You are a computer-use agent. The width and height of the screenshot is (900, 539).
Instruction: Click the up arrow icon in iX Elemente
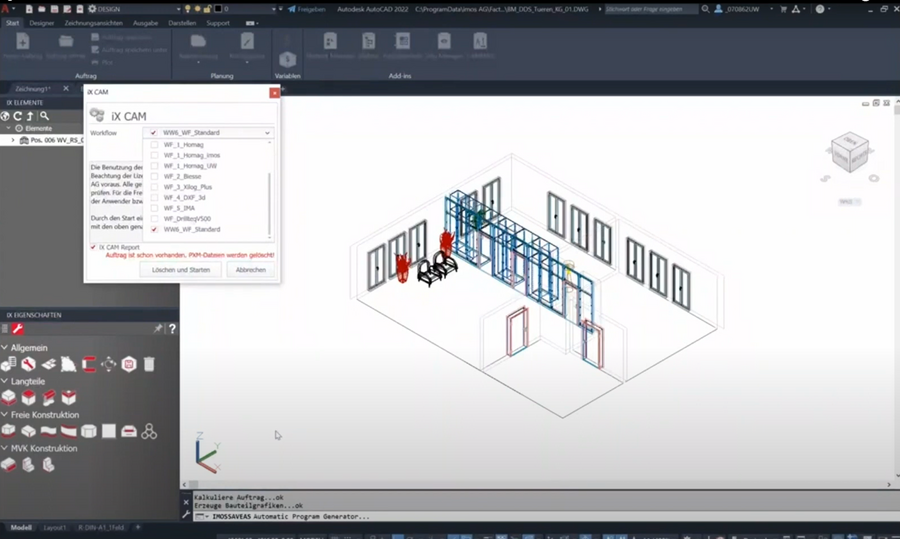tap(30, 116)
